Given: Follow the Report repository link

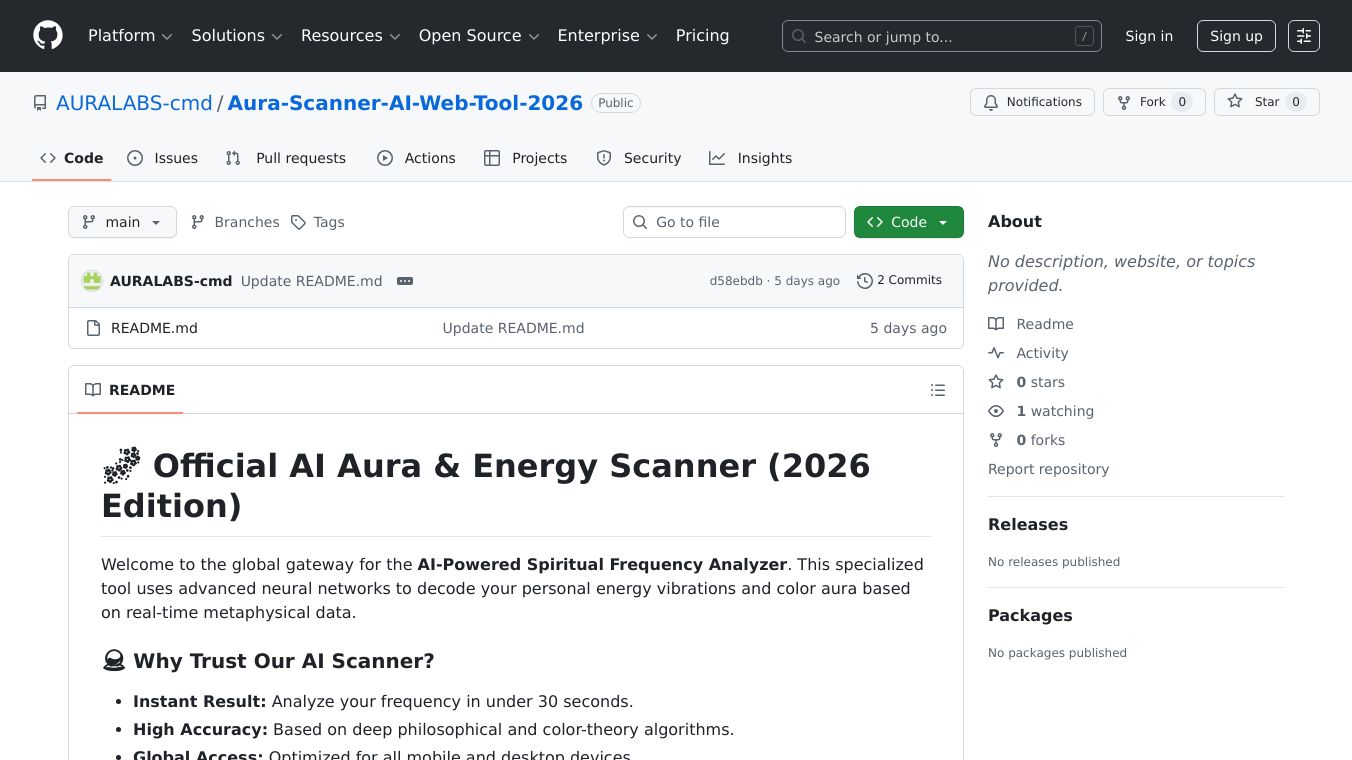Looking at the screenshot, I should pos(1048,469).
